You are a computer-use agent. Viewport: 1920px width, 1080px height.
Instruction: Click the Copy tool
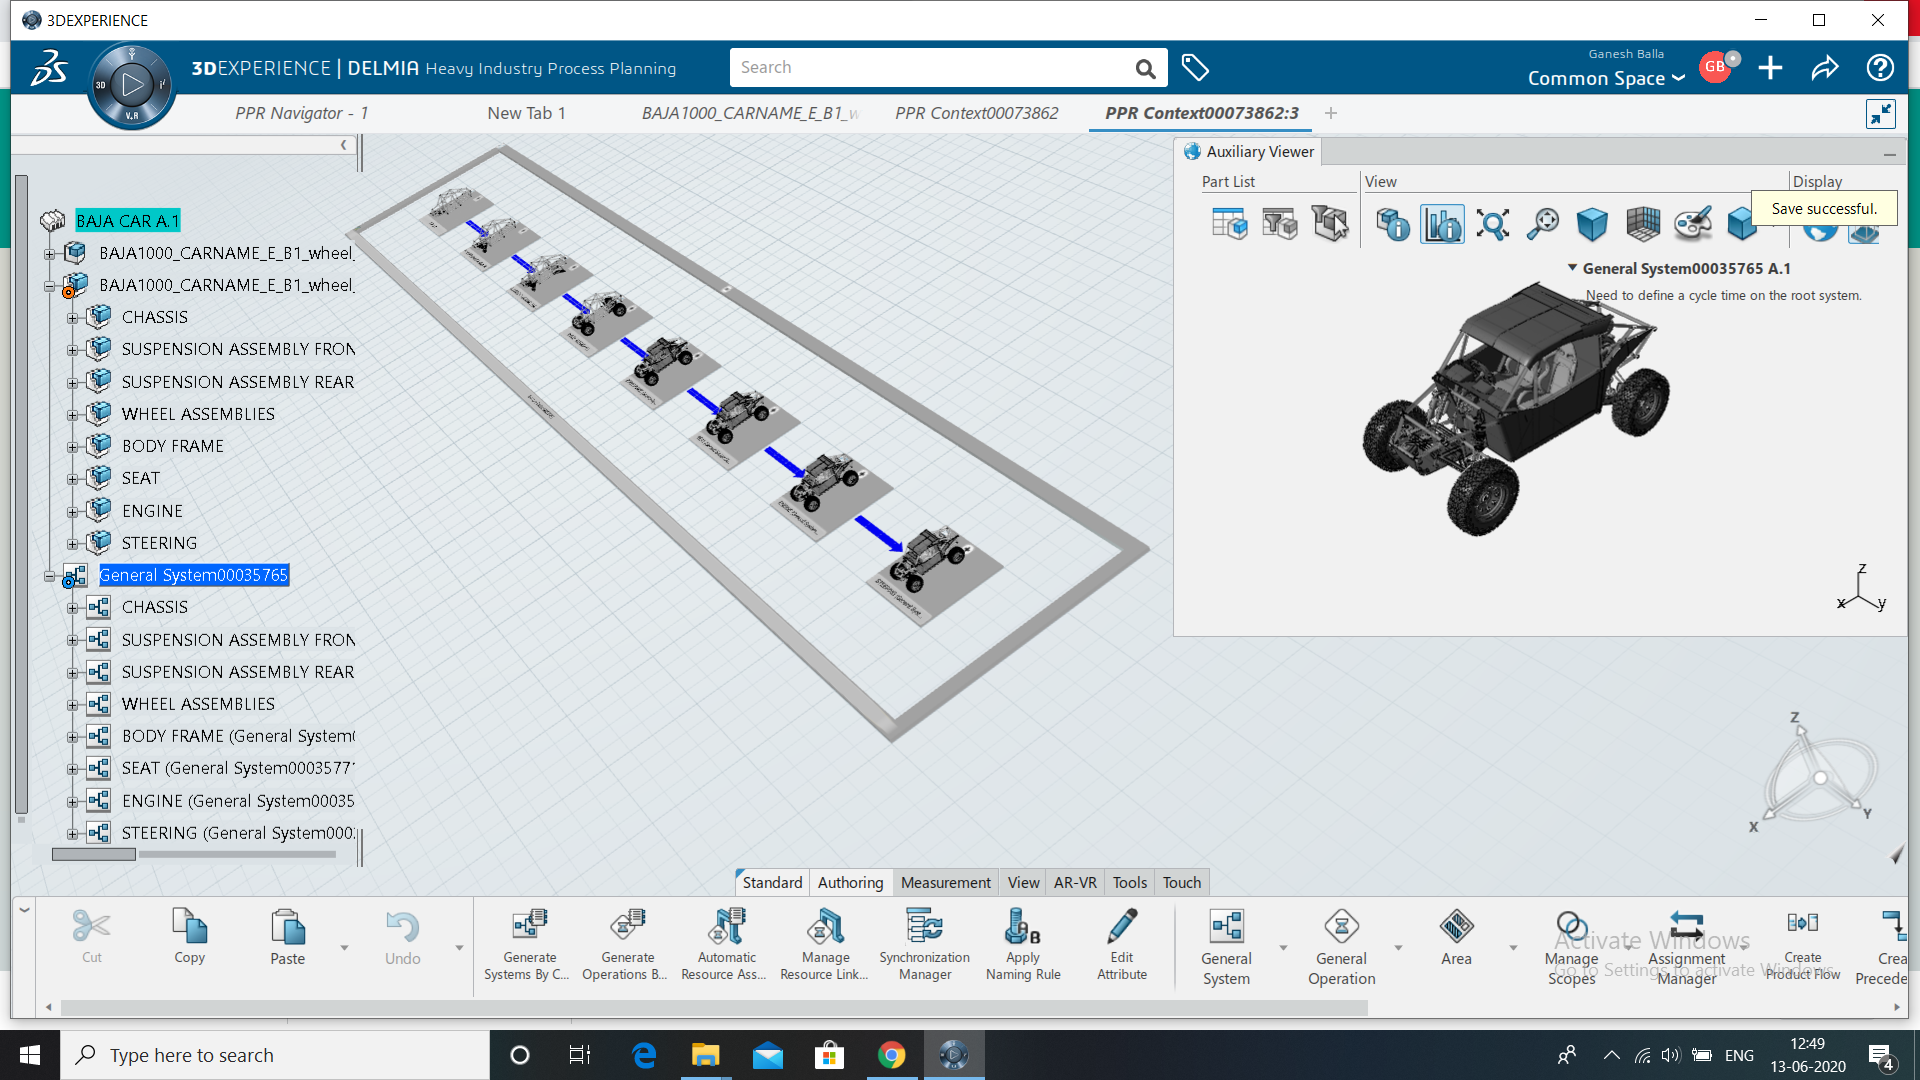point(189,937)
